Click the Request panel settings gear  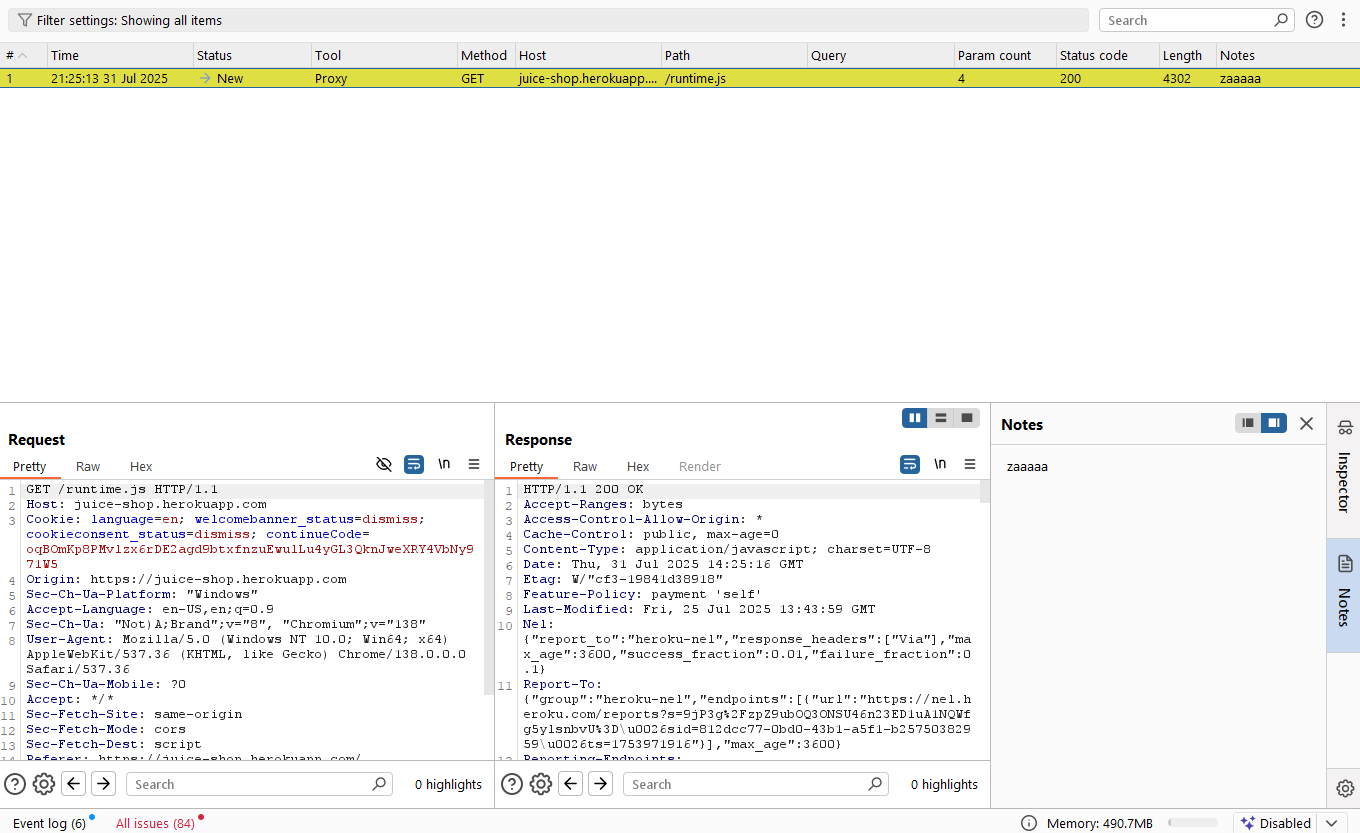pos(44,784)
